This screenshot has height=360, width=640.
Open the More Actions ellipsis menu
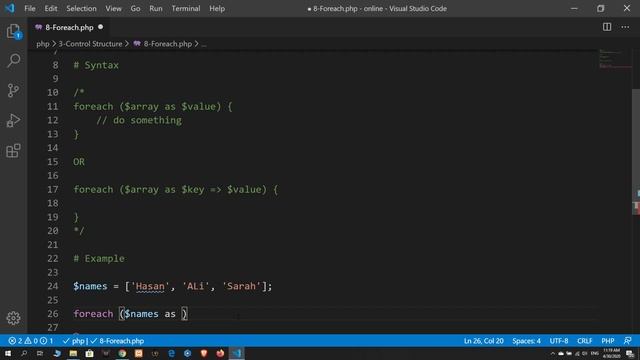[x=625, y=27]
